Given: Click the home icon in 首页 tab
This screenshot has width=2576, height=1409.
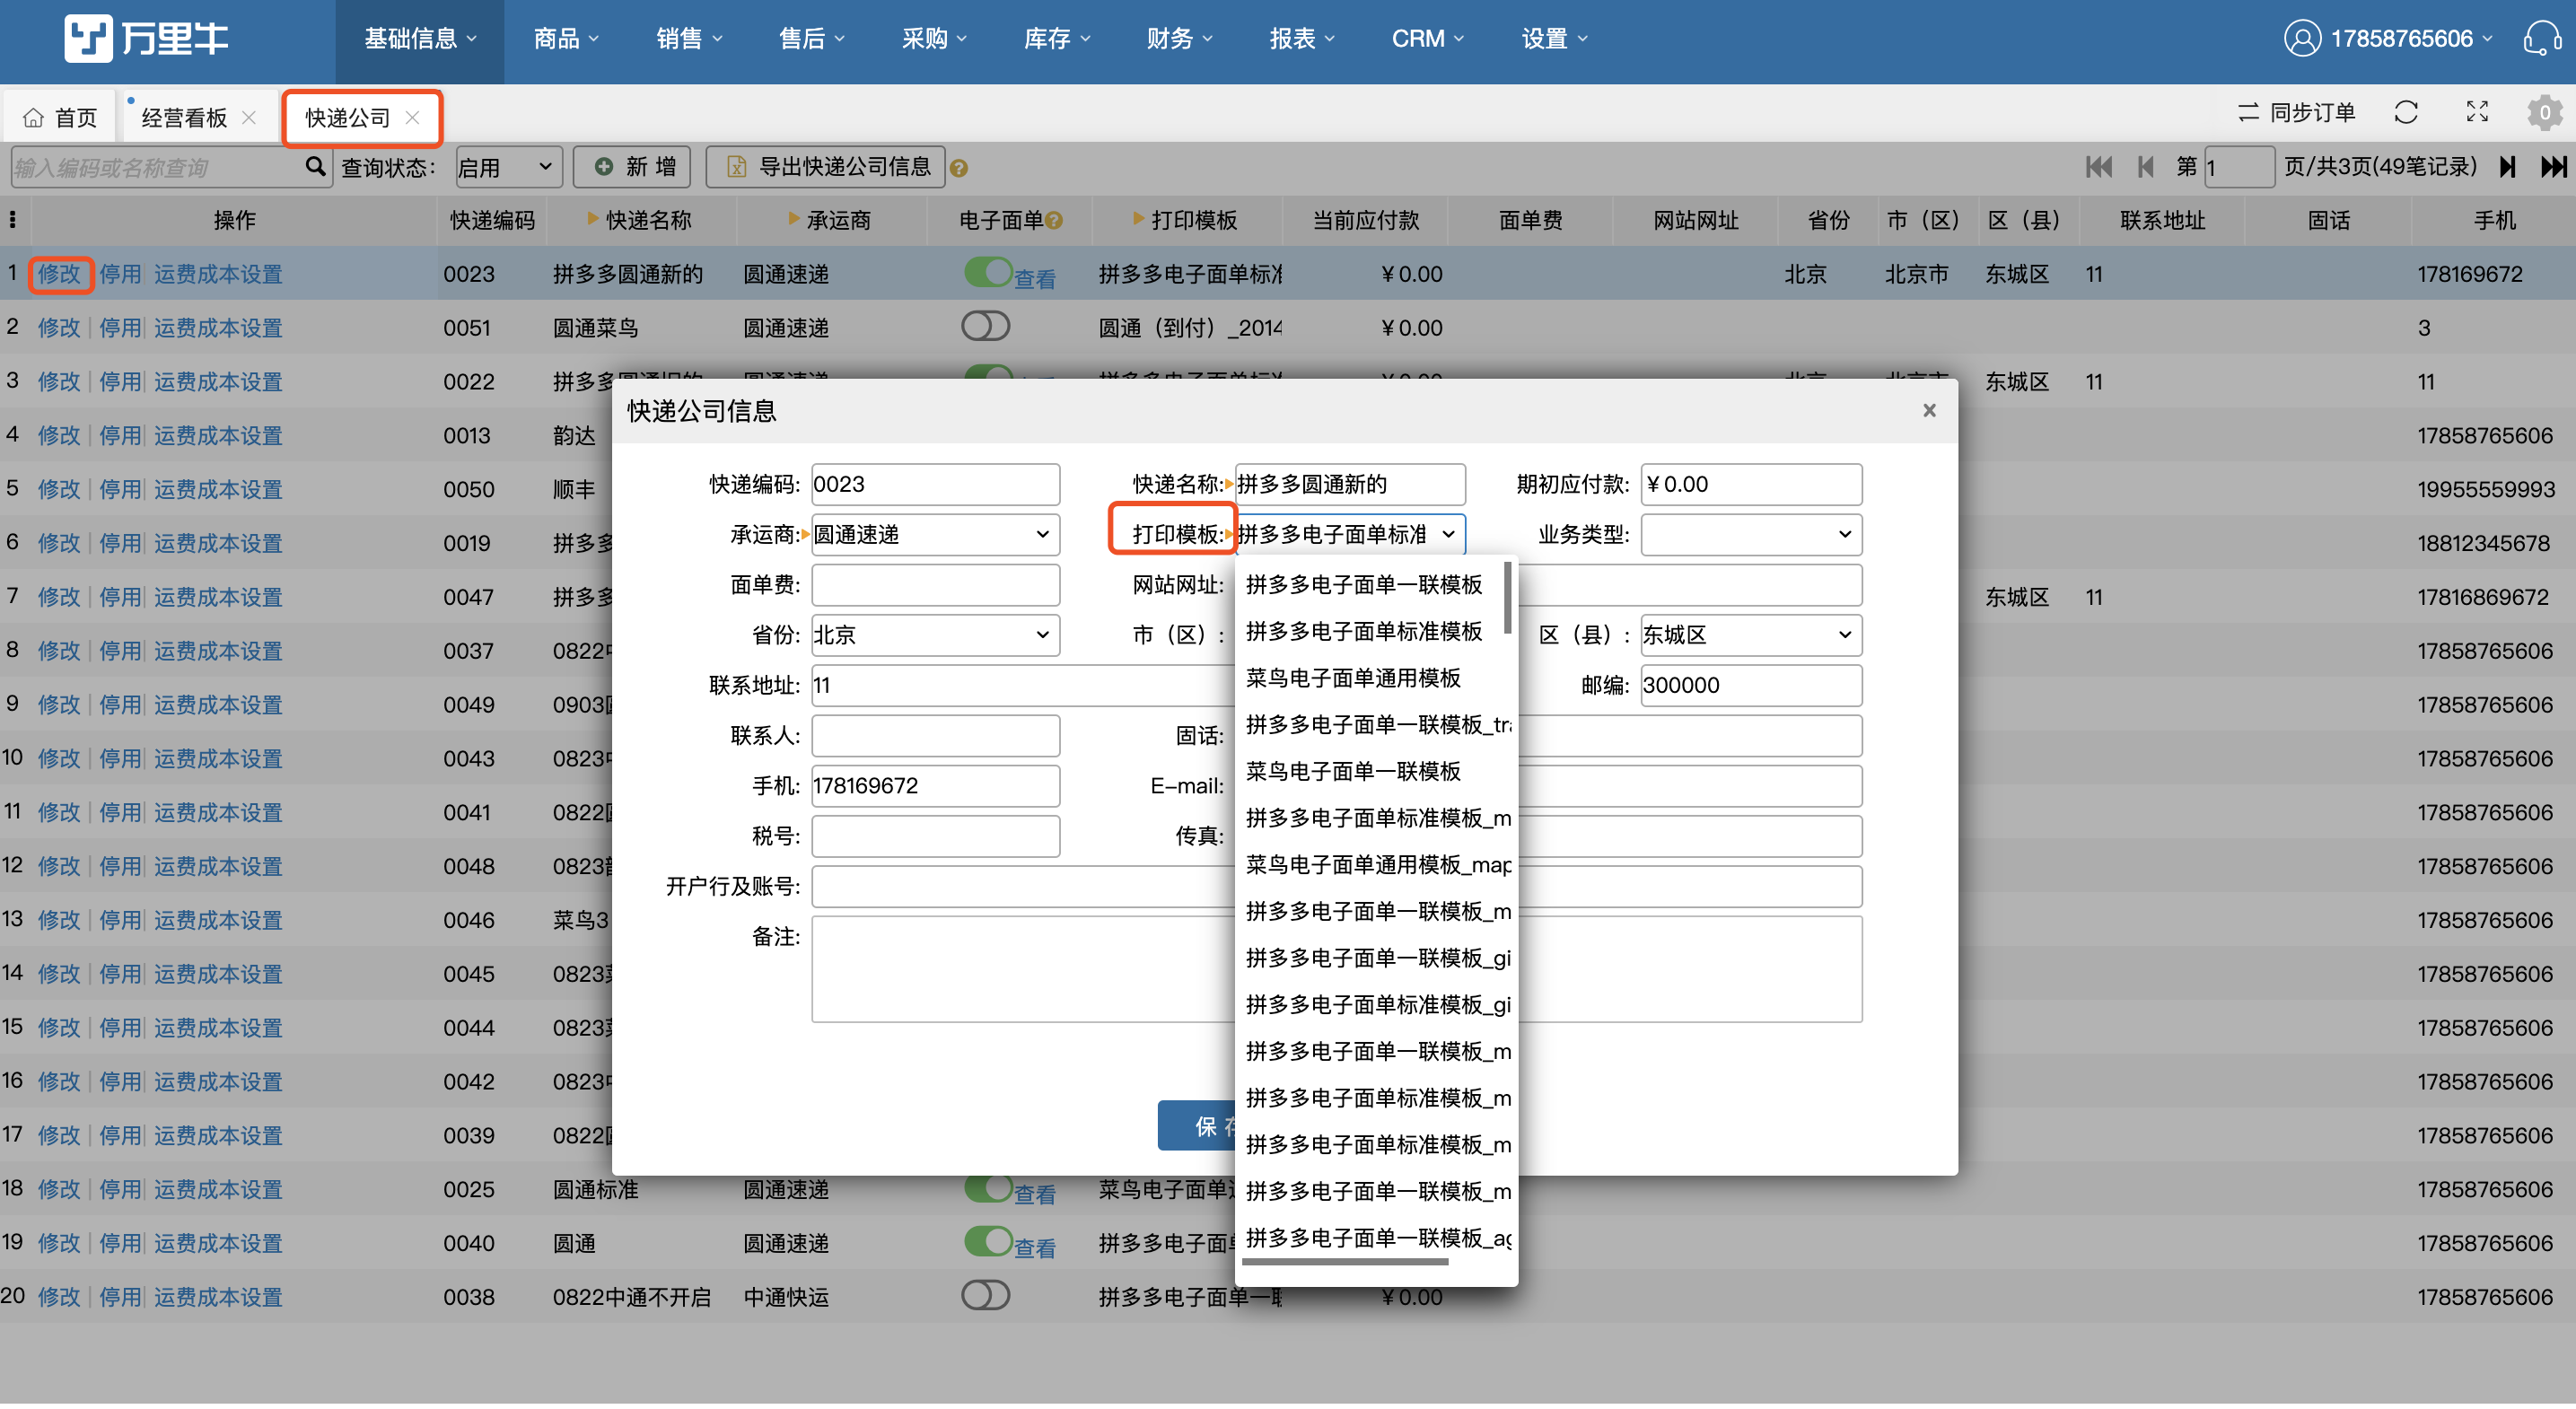Looking at the screenshot, I should click(x=34, y=118).
